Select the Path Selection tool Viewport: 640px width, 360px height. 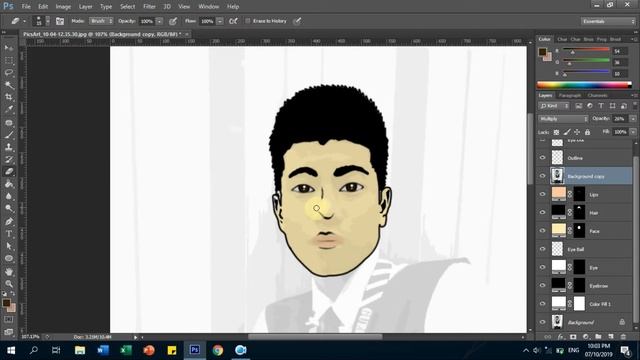[9, 246]
